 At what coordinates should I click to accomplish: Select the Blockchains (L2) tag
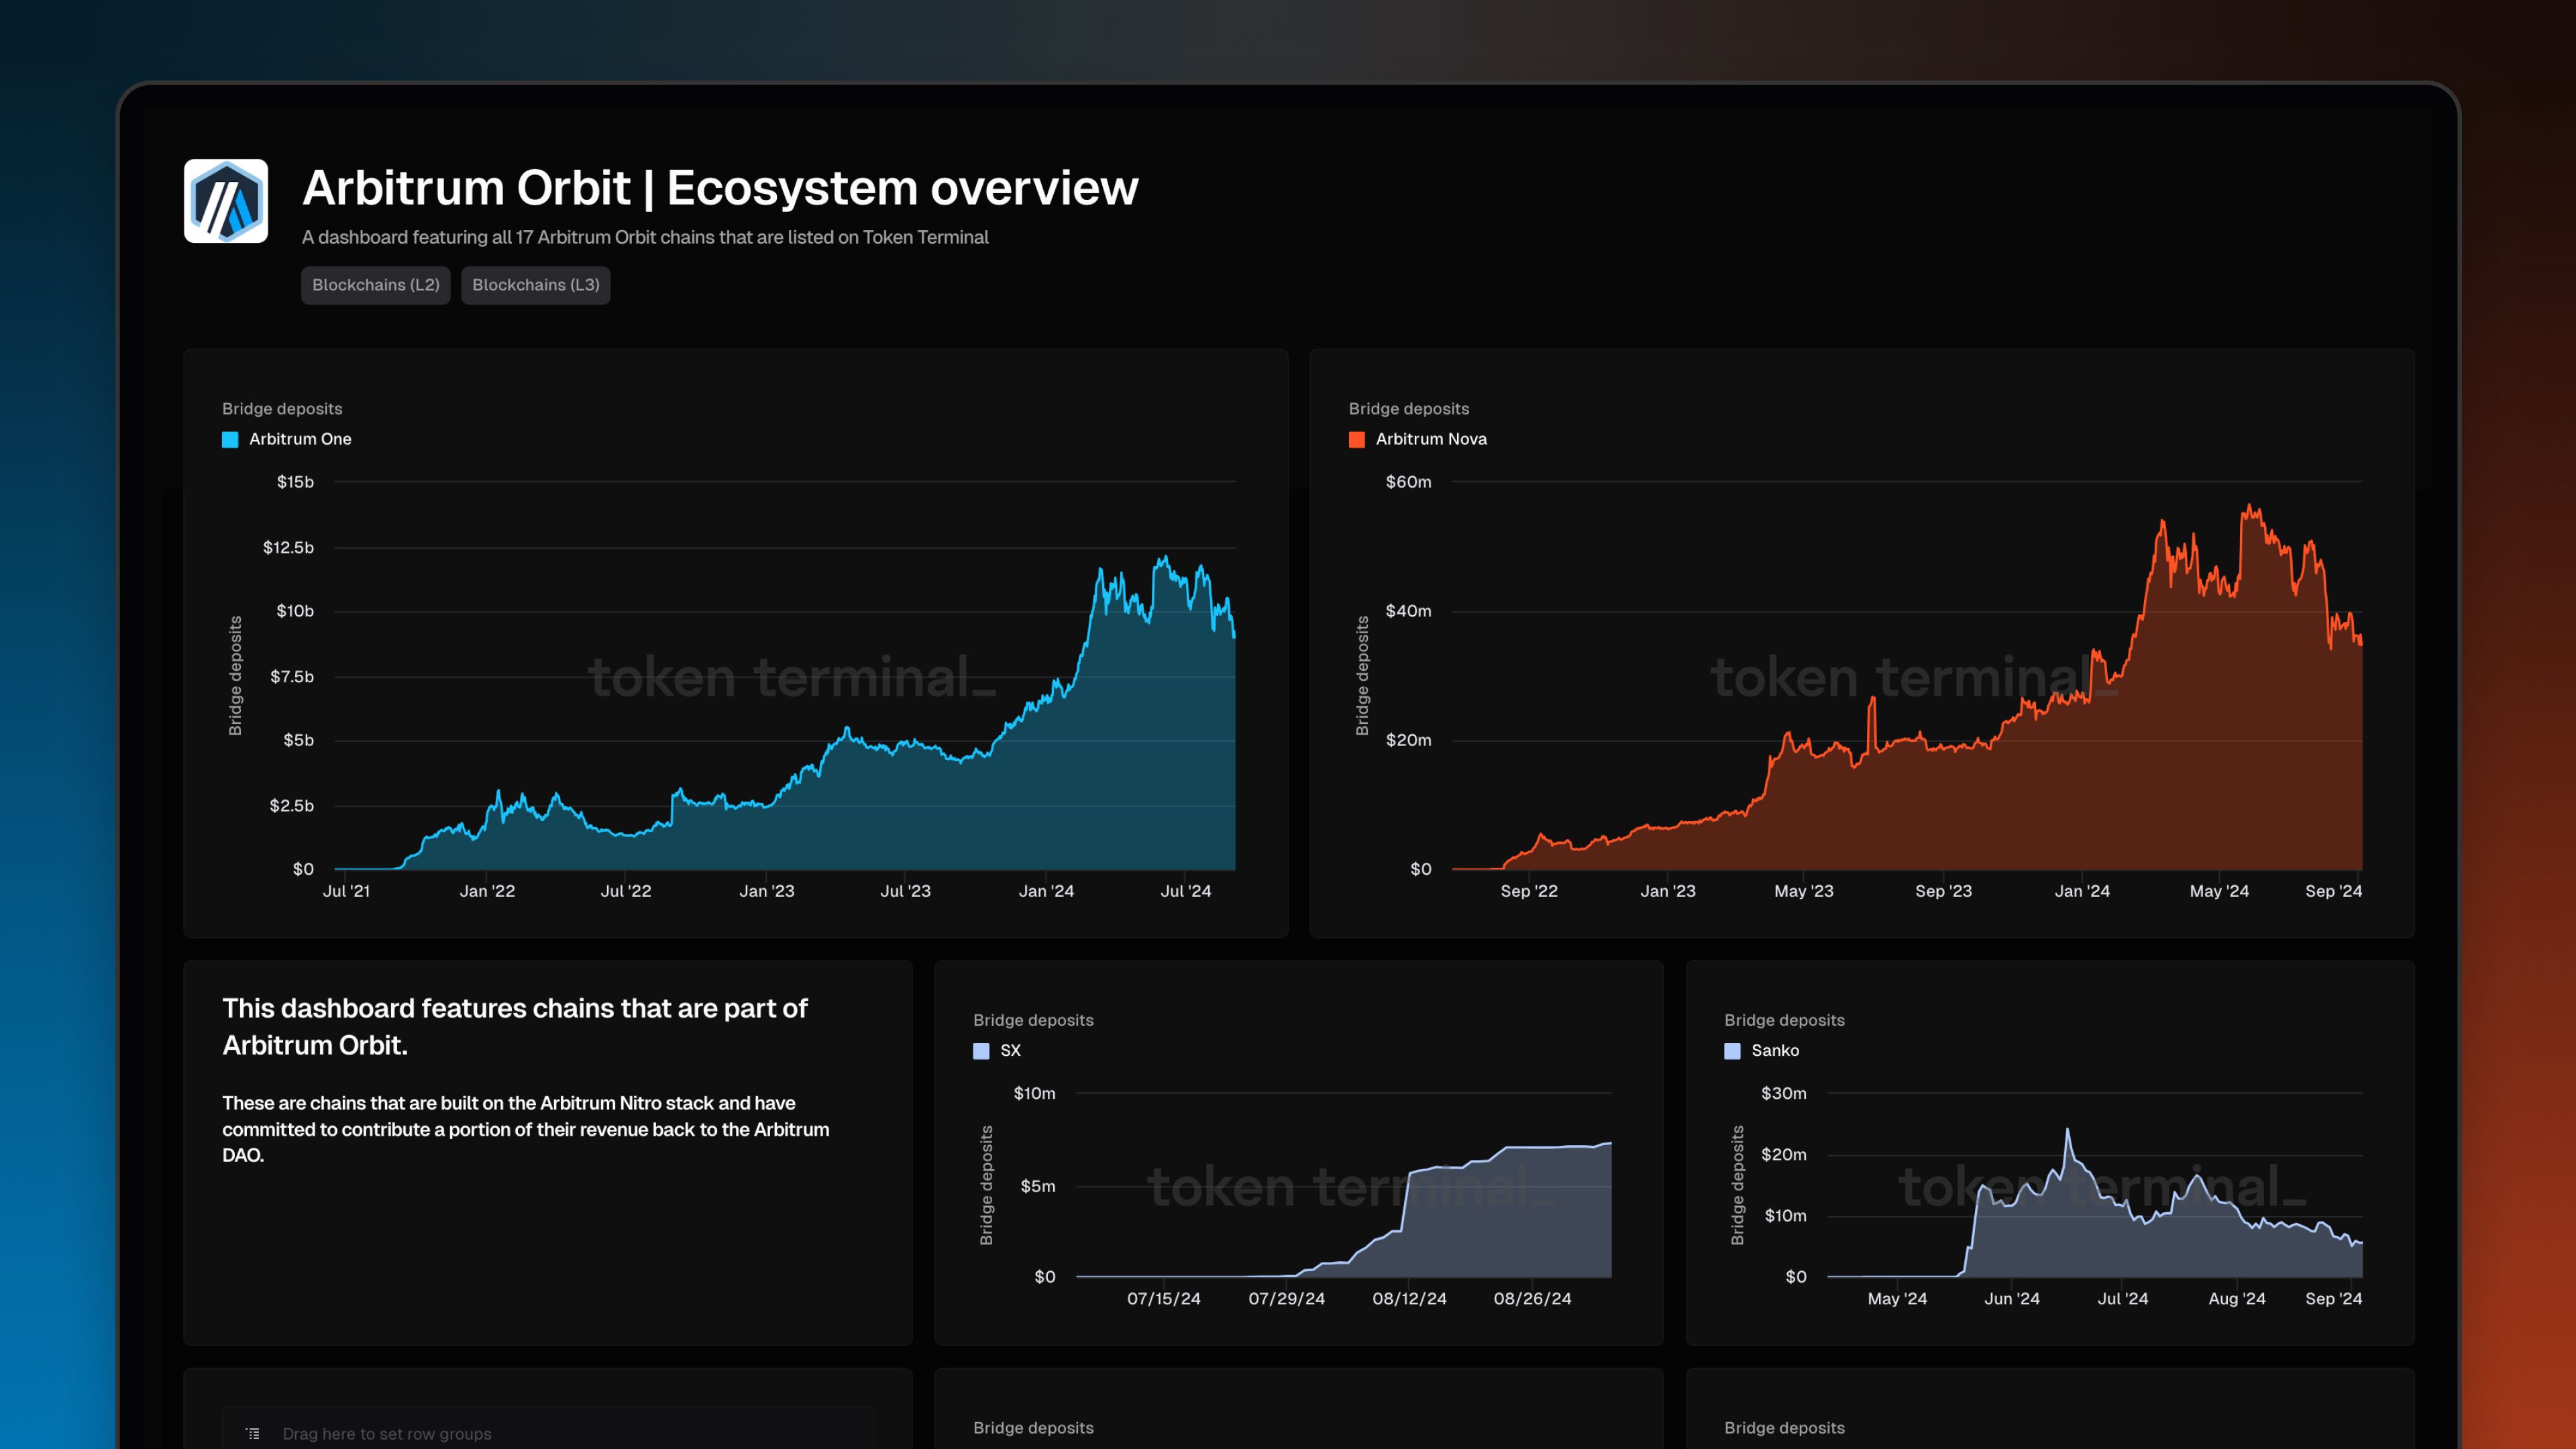coord(375,285)
